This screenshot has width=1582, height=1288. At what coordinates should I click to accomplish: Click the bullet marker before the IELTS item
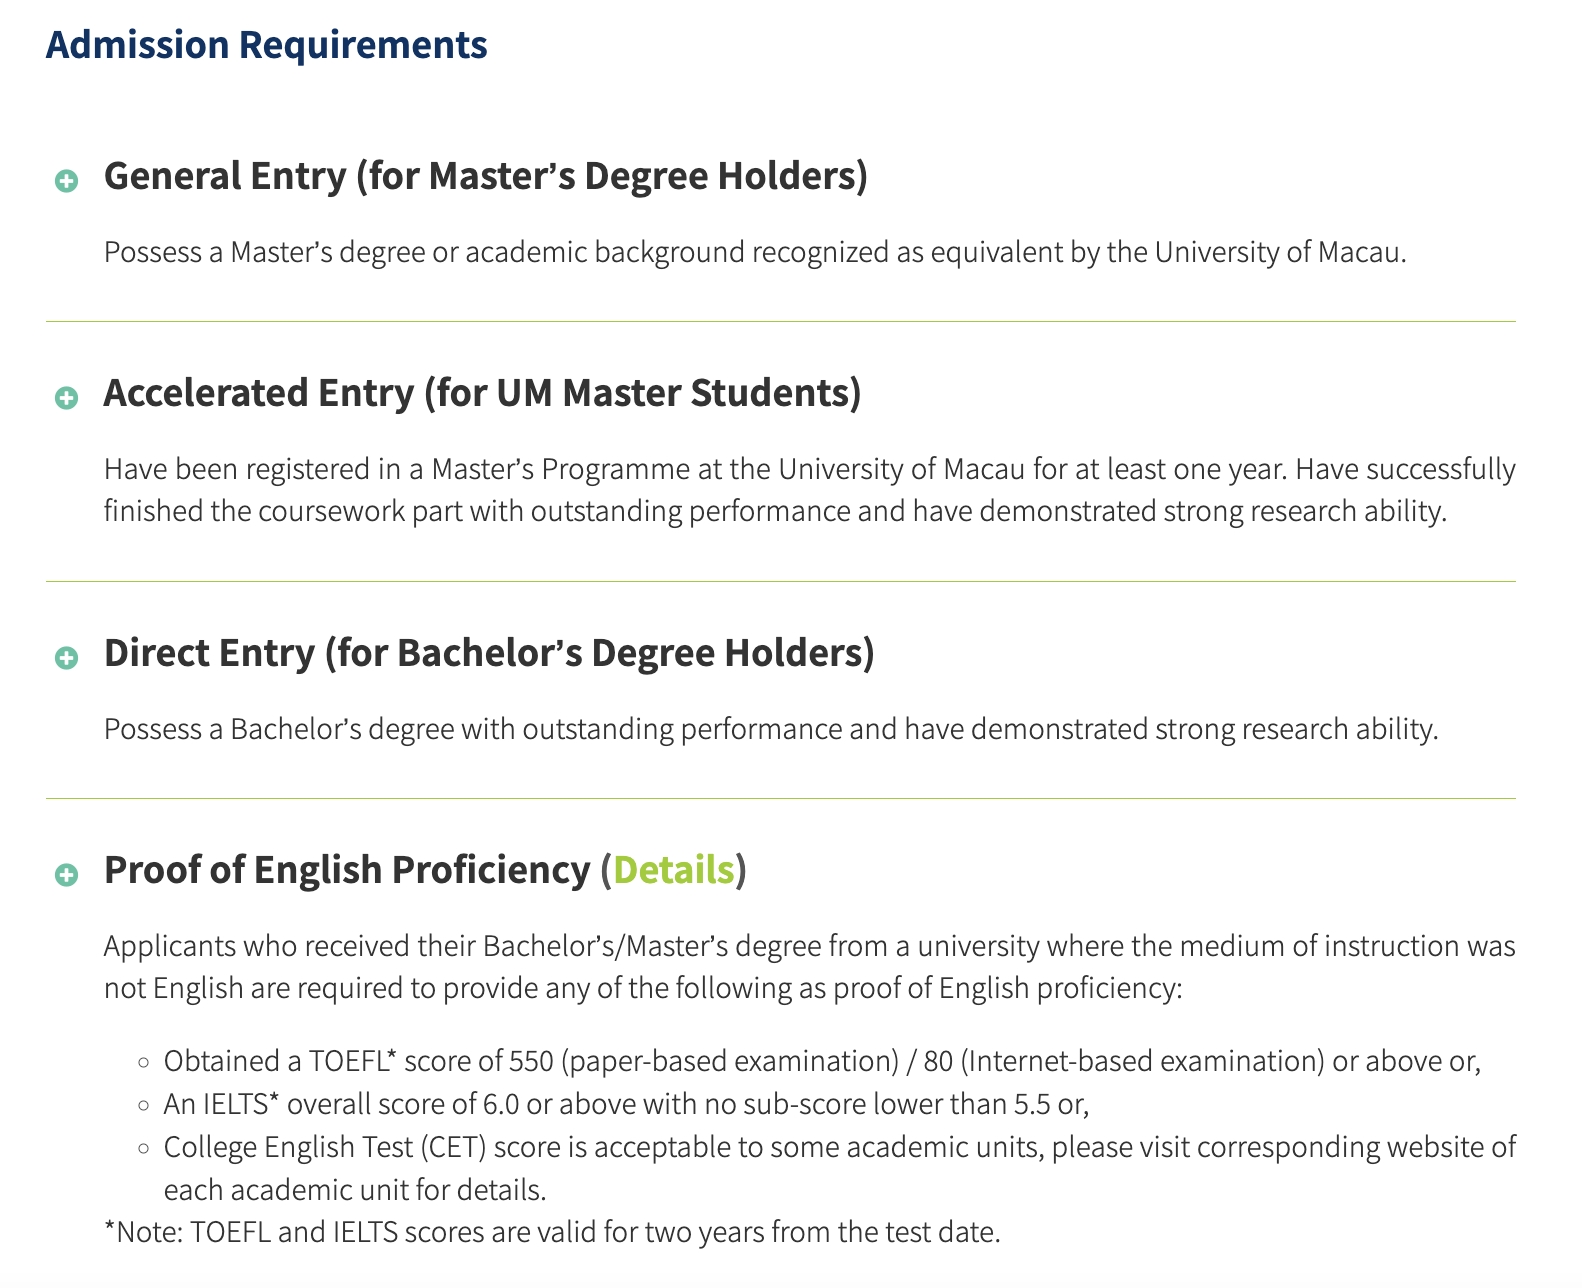click(x=144, y=1105)
